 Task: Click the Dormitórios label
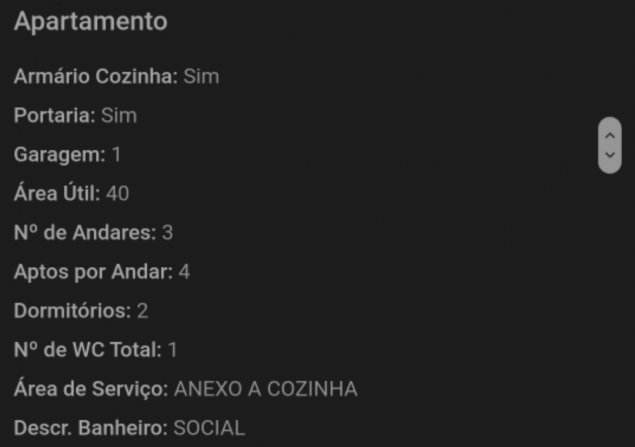tap(72, 311)
